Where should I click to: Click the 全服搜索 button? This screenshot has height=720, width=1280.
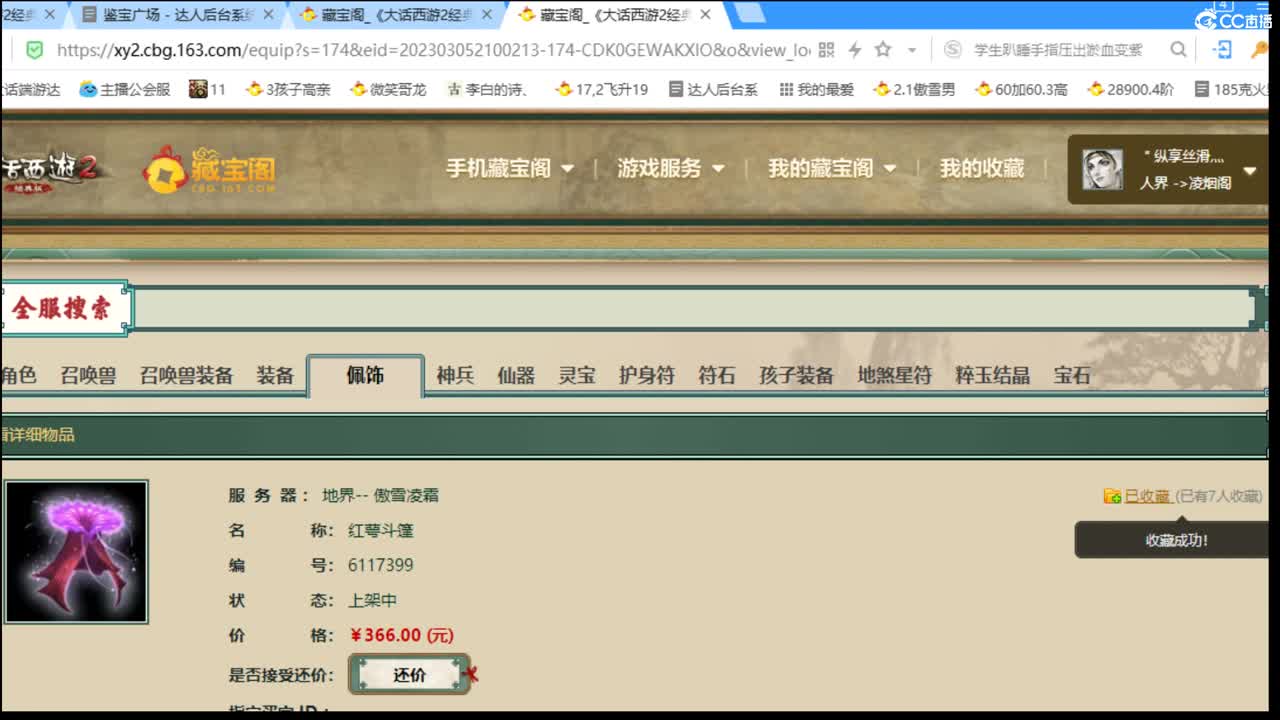point(62,308)
